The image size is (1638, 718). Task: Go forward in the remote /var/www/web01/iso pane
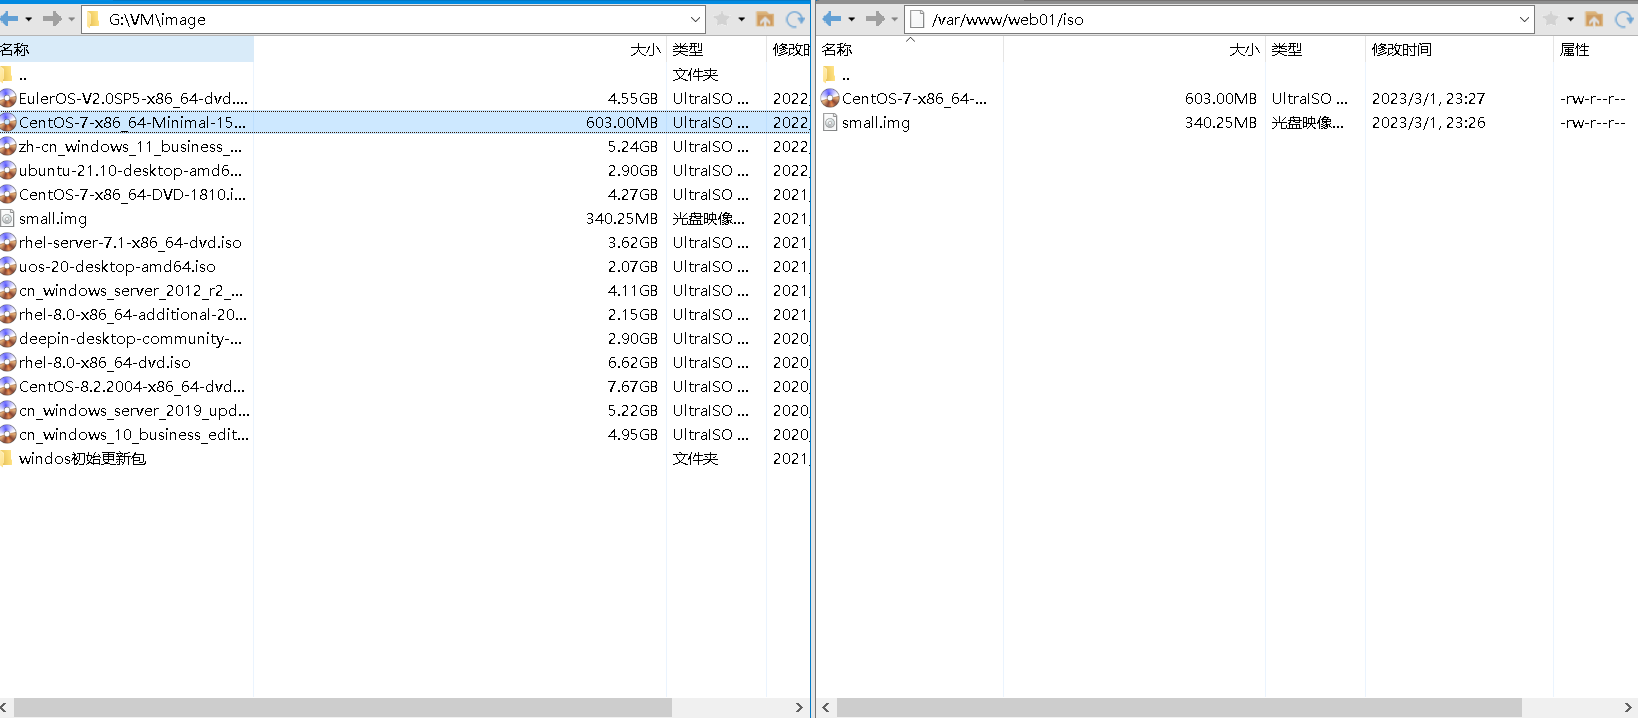[875, 19]
